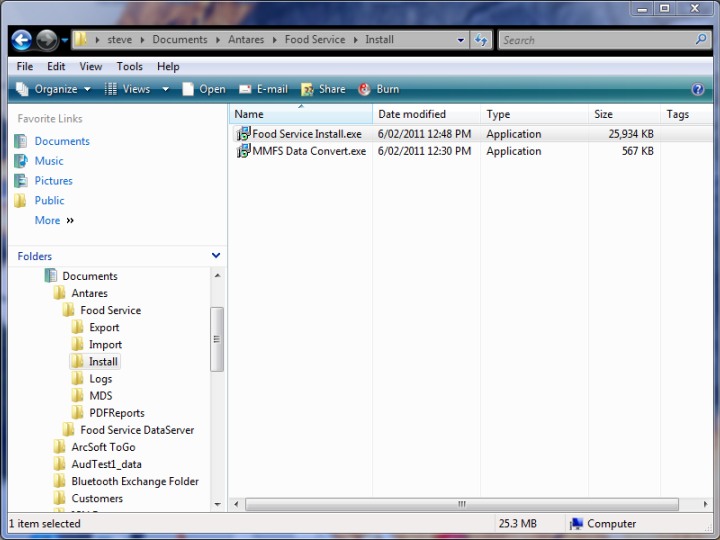The height and width of the screenshot is (540, 720).
Task: Select the Install folder in the tree
Action: point(103,362)
